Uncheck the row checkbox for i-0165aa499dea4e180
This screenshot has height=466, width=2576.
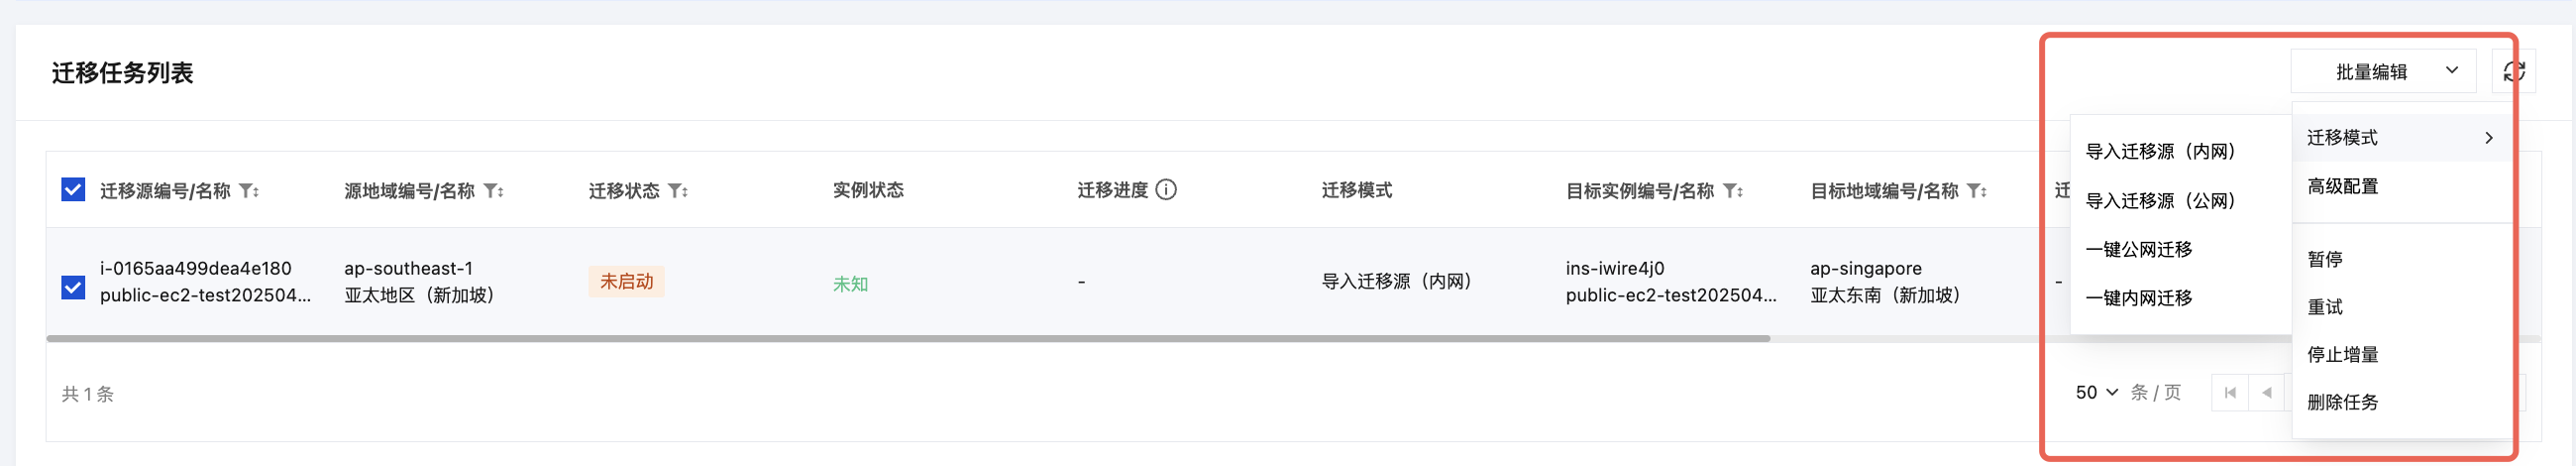[73, 288]
